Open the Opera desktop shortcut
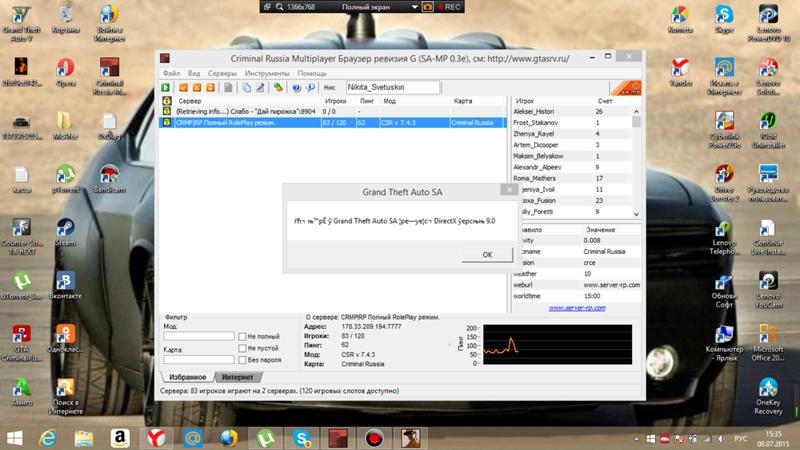The width and height of the screenshot is (800, 450). (x=65, y=72)
